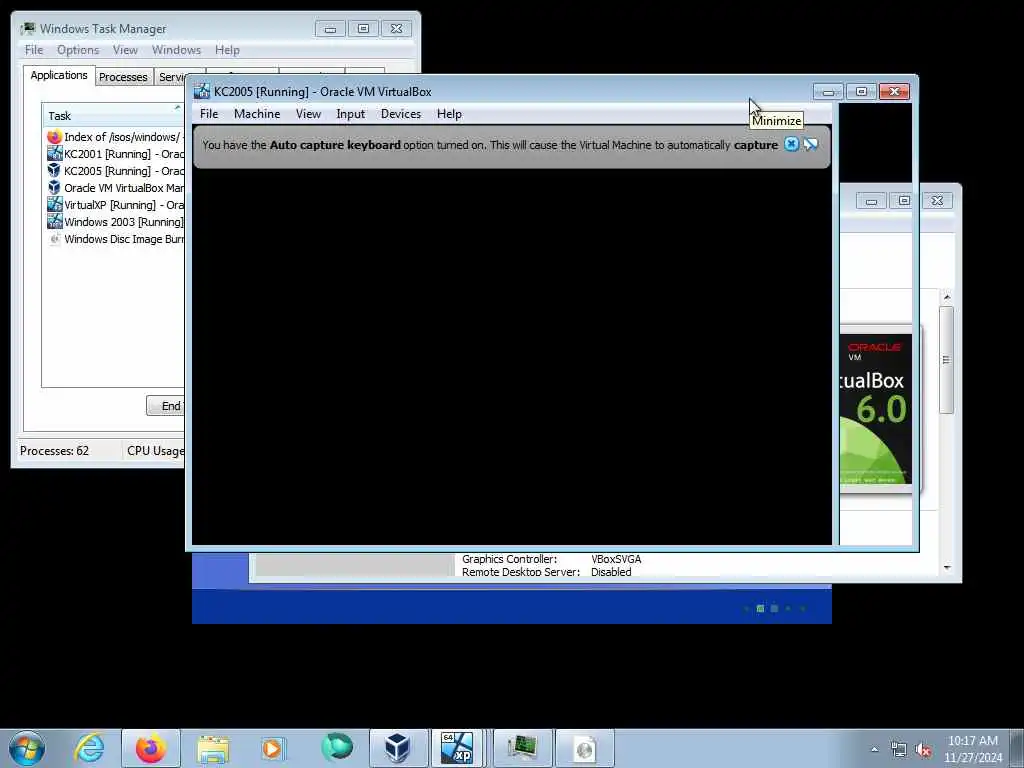Select 'VirtualXP [Running]' task row
This screenshot has height=768, width=1024.
tap(115, 205)
